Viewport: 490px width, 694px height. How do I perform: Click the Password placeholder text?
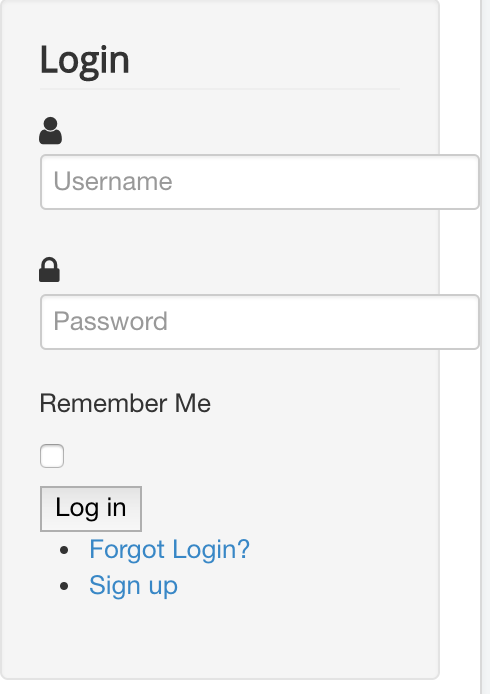[111, 321]
